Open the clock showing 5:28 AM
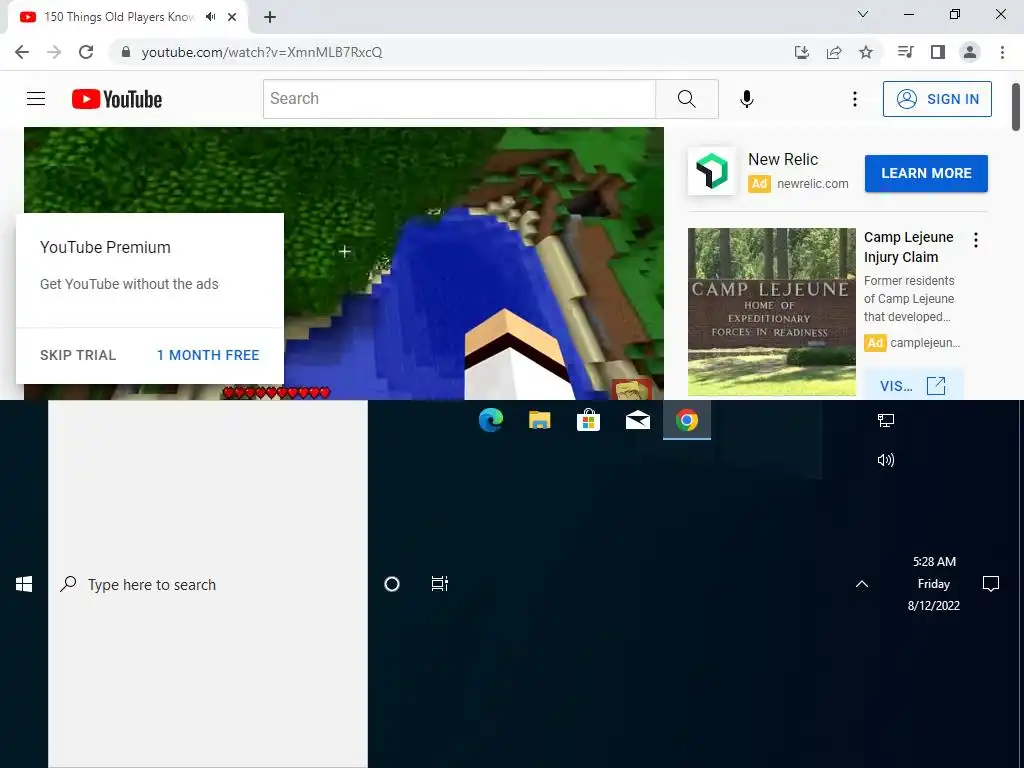The image size is (1024, 768). point(934,584)
